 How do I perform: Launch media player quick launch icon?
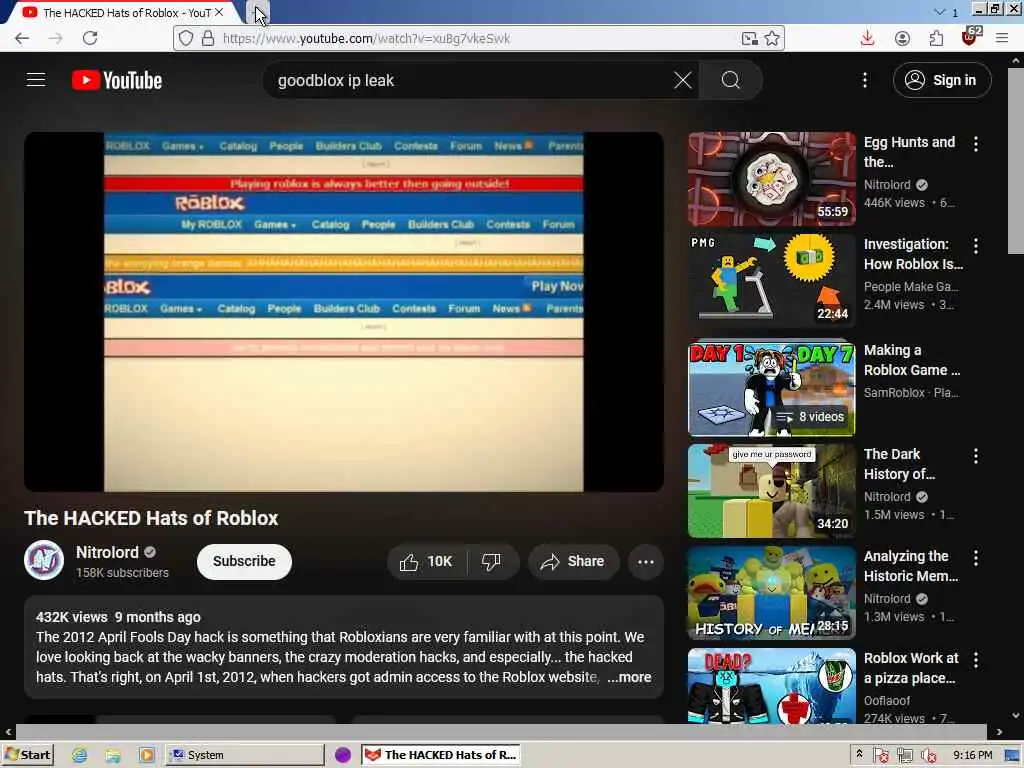[146, 755]
